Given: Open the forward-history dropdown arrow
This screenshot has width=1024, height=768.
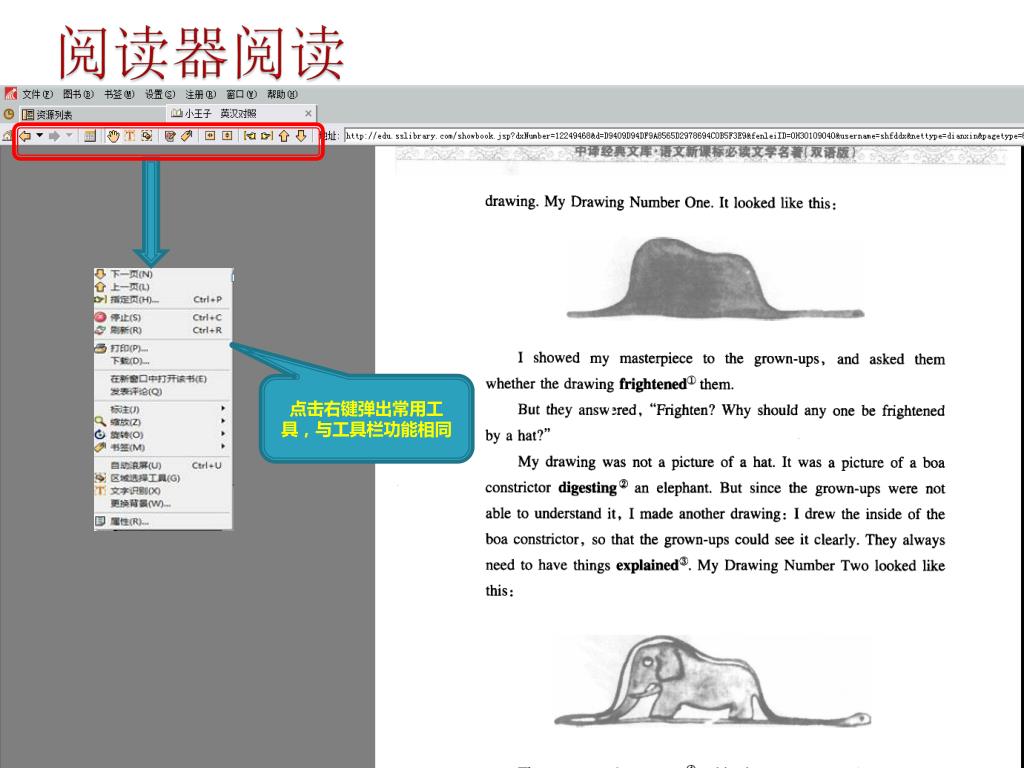Looking at the screenshot, I should coord(69,136).
